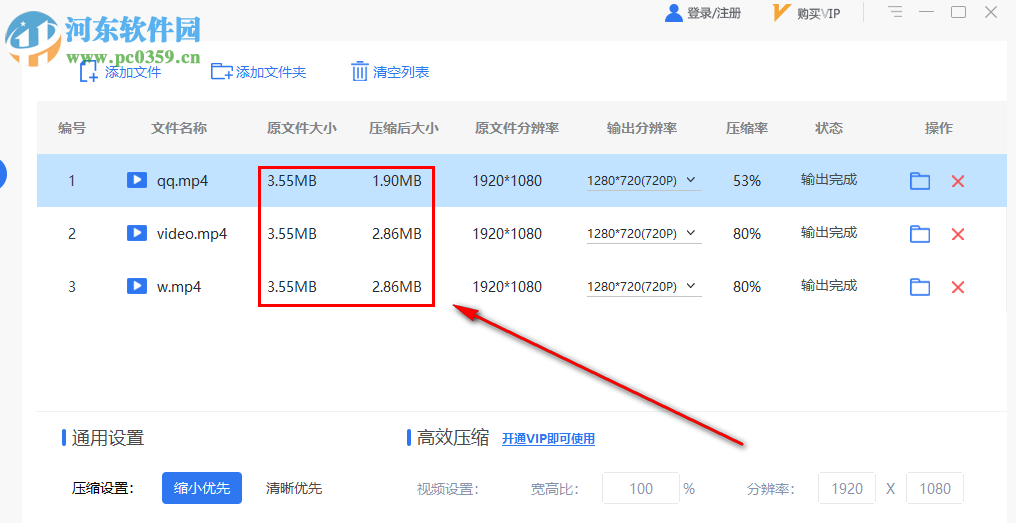Click the 1.90MB compressed size cell
The image size is (1016, 523).
point(397,181)
